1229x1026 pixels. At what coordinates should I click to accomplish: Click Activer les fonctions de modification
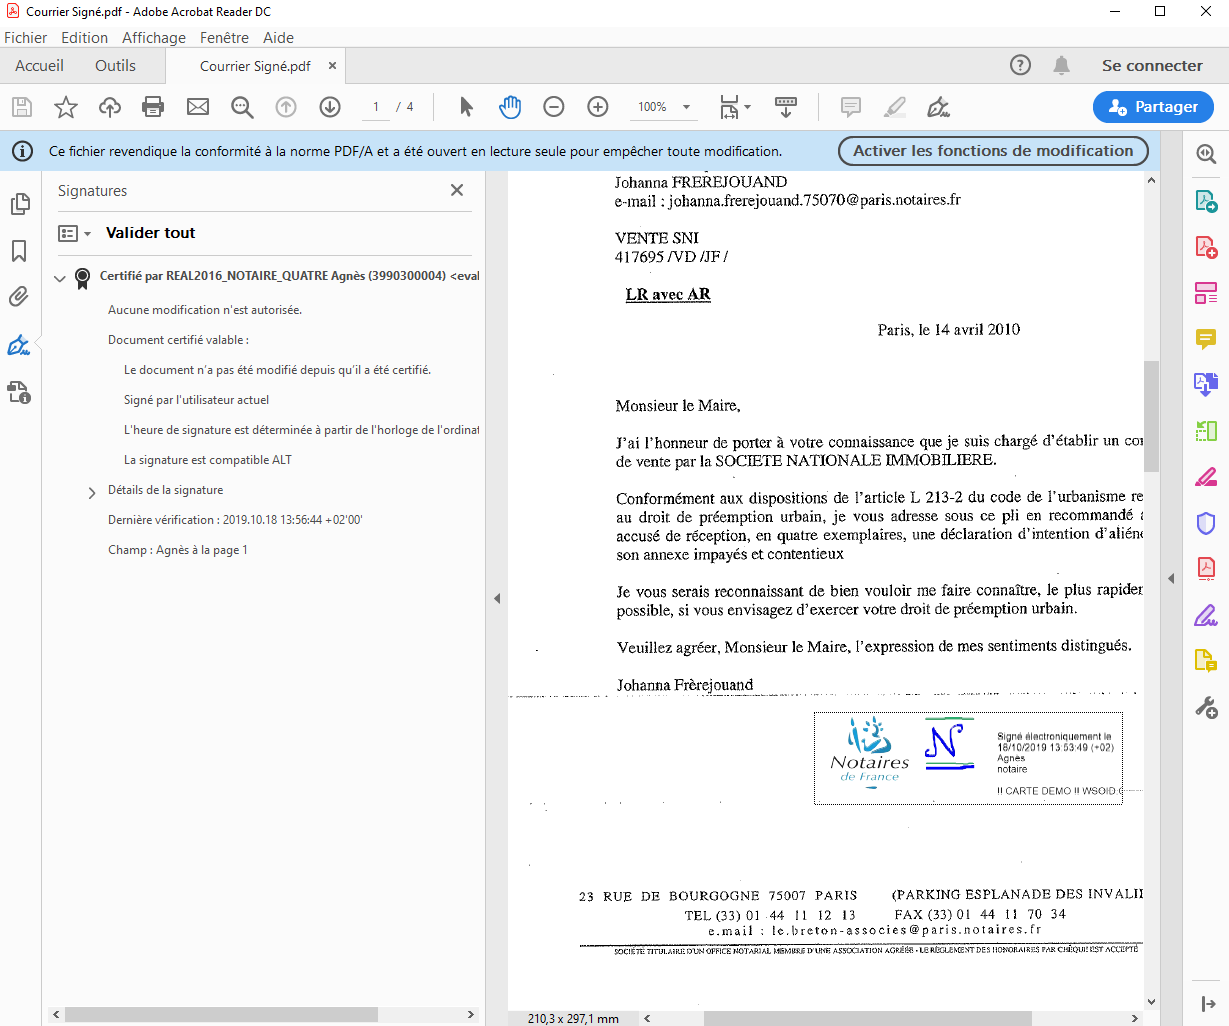tap(993, 151)
